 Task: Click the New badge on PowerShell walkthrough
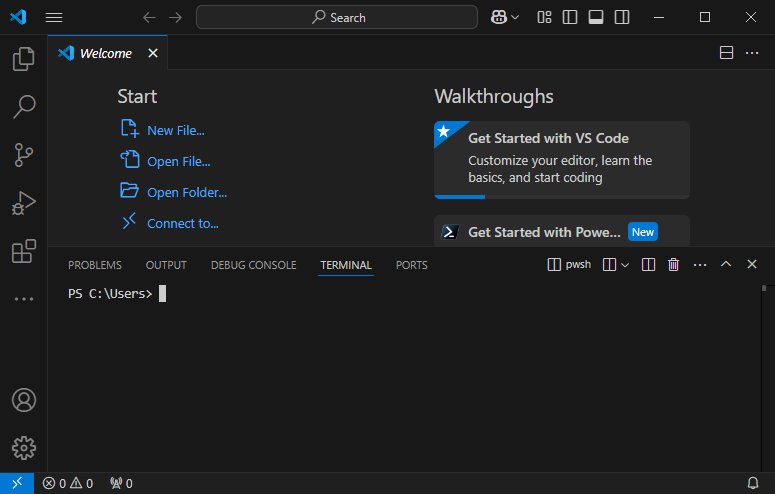(x=643, y=232)
